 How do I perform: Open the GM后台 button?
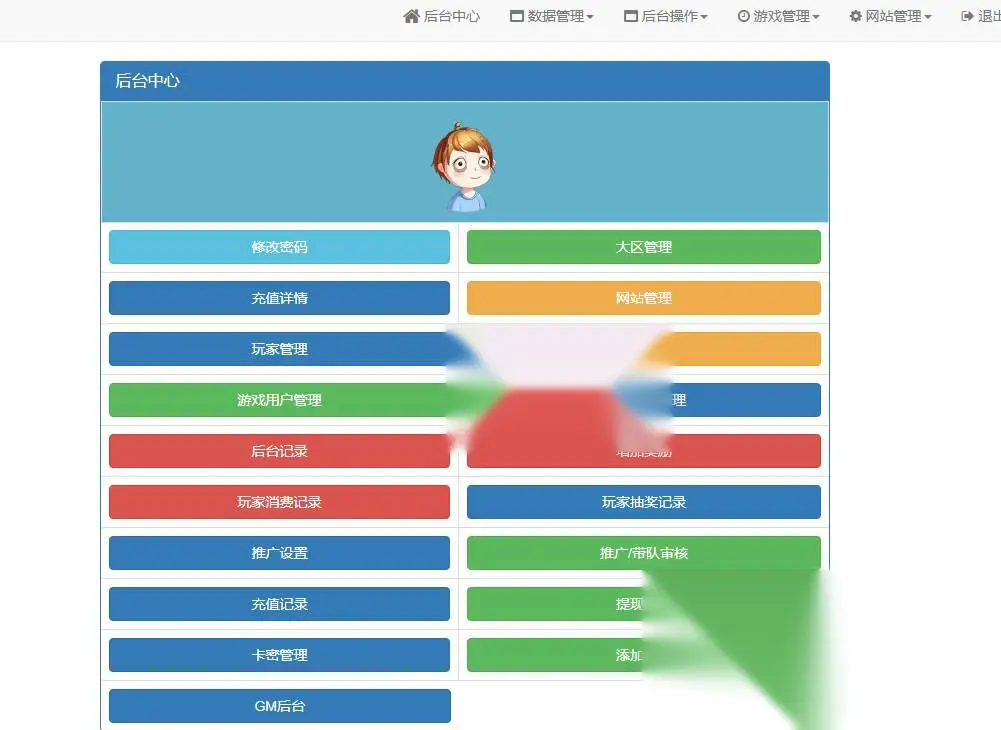click(279, 706)
